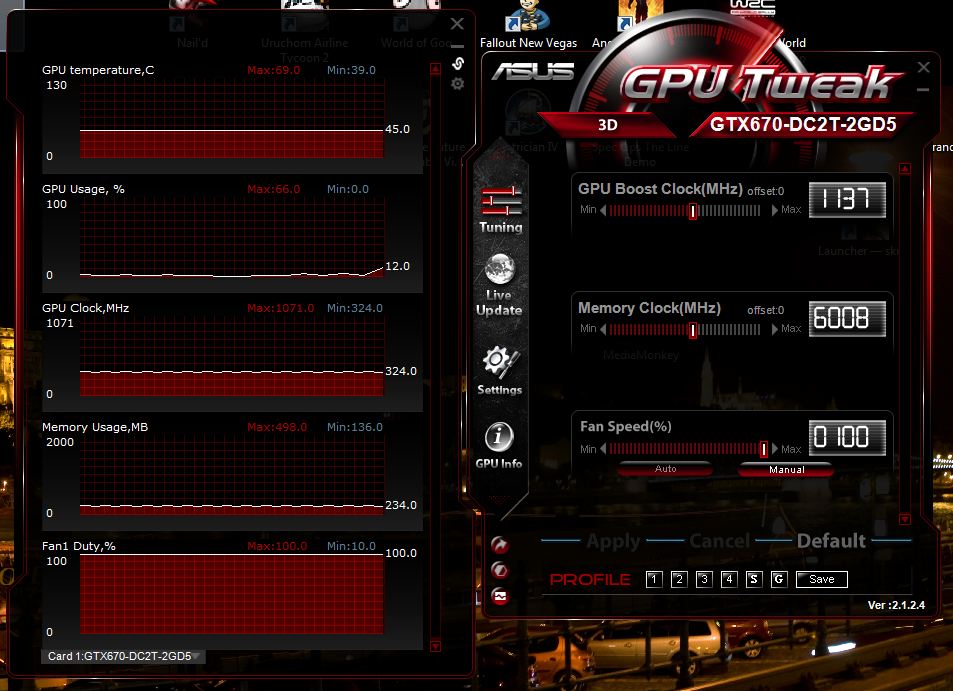
Task: Decrease Fan Speed with Min arrow
Action: [x=603, y=449]
